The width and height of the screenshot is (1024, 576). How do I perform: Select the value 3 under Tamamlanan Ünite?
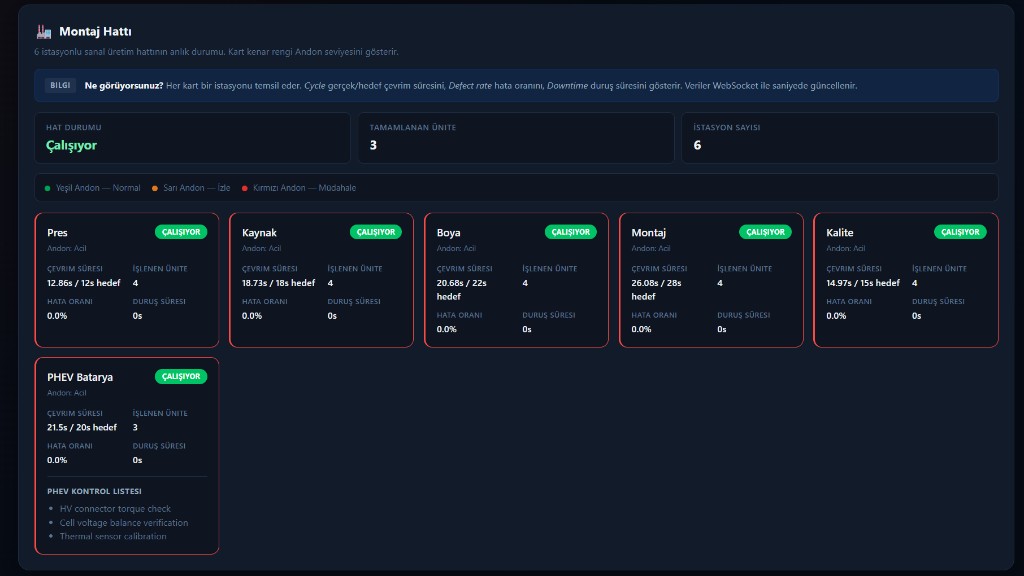click(373, 145)
